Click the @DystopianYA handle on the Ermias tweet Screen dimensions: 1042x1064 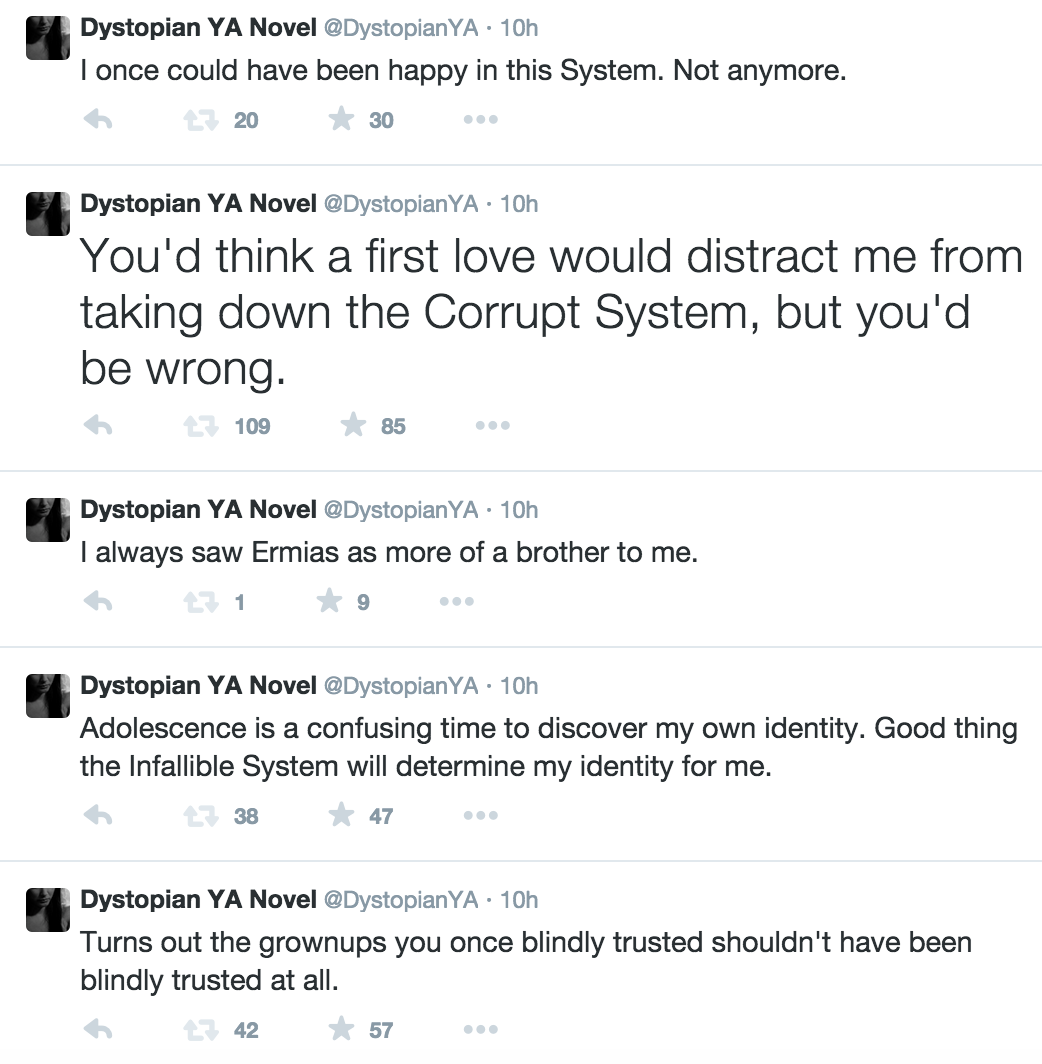pos(401,510)
